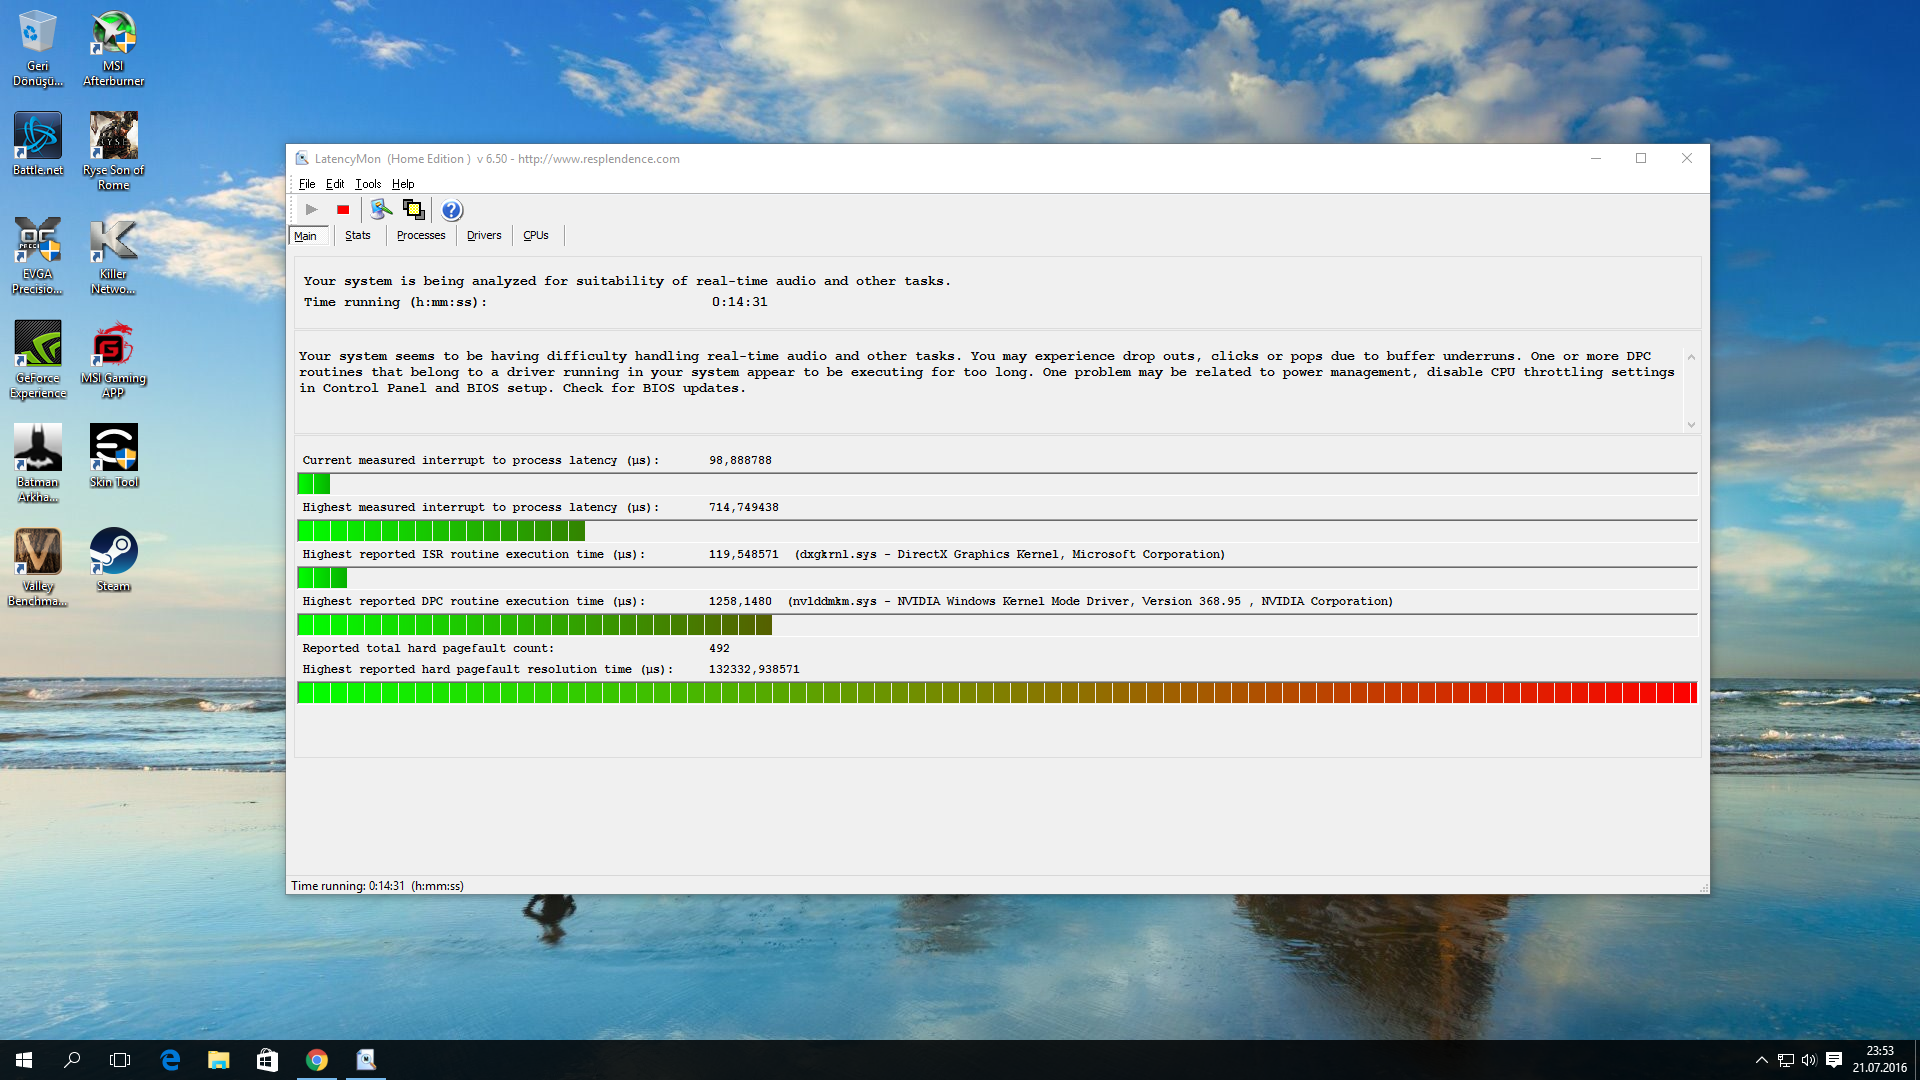1920x1080 pixels.
Task: Show hidden system tray icons
Action: click(x=1762, y=1060)
